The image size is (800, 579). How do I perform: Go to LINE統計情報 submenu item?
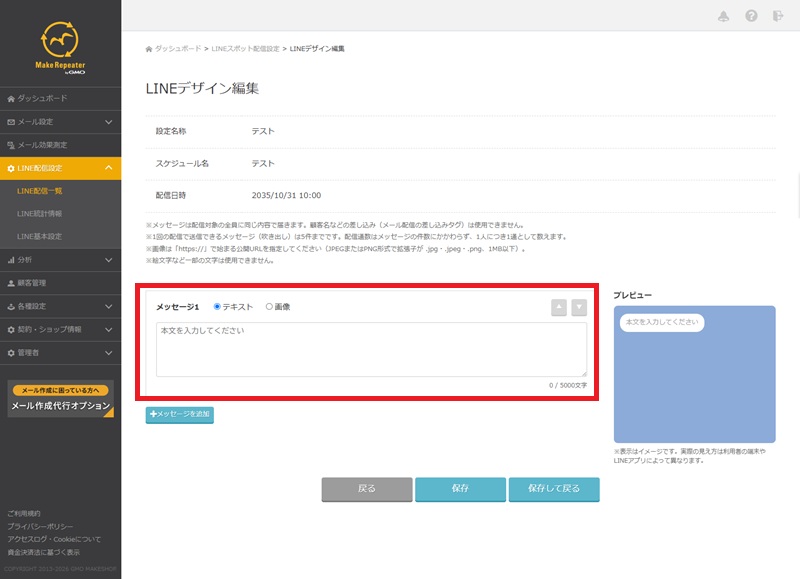(x=39, y=214)
